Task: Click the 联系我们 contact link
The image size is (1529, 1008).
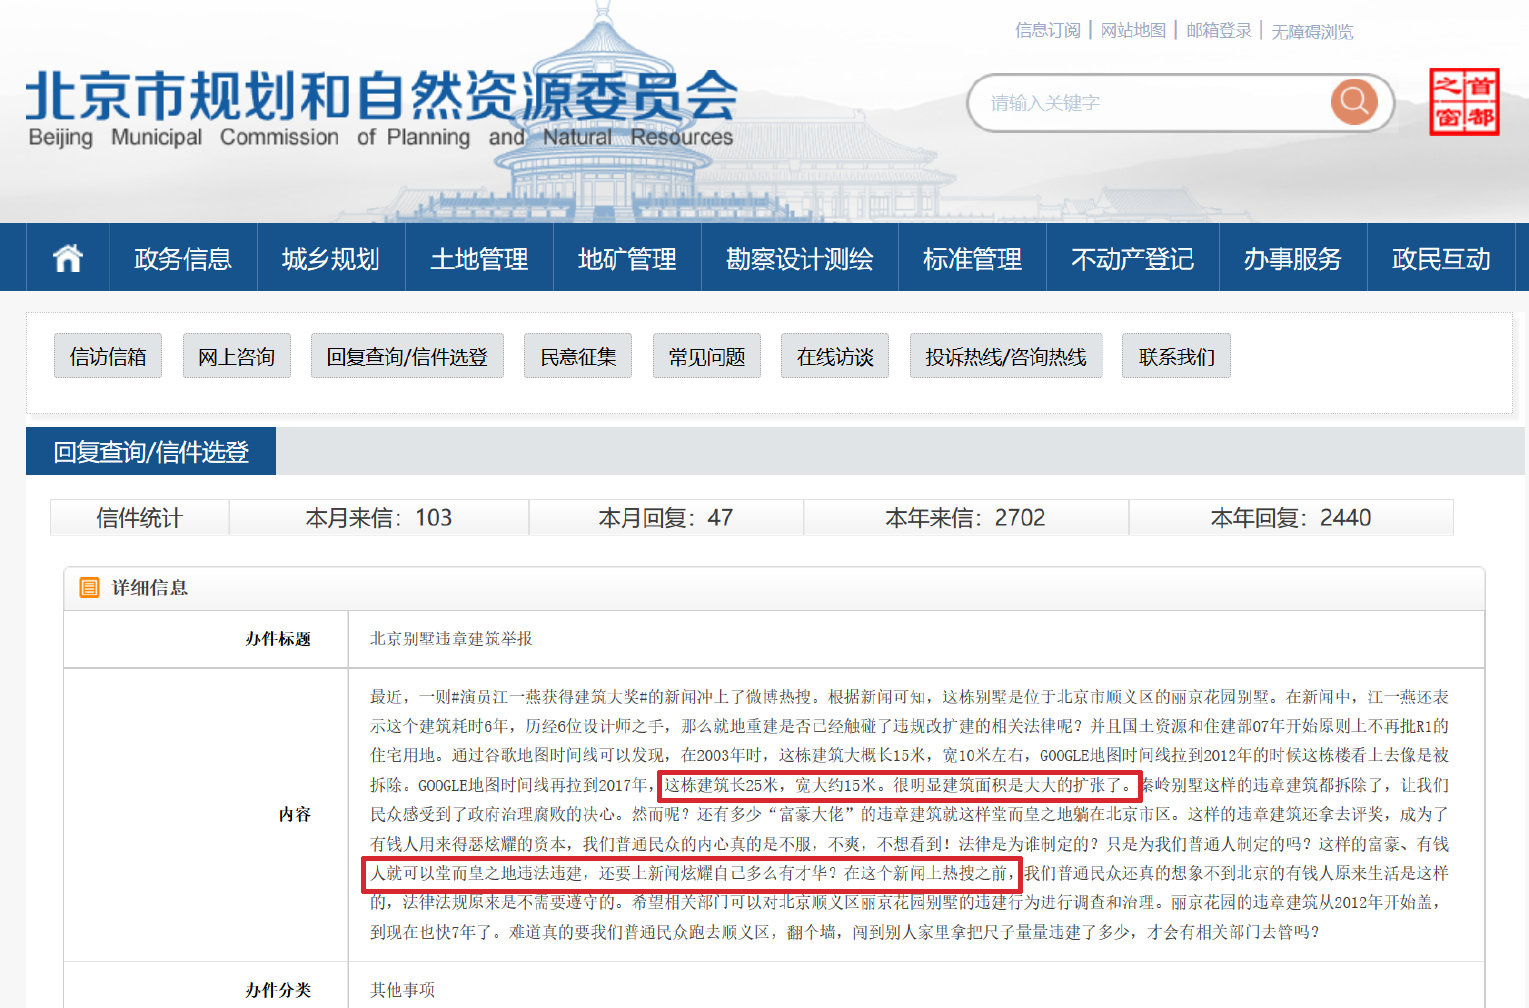Action: click(x=1175, y=356)
